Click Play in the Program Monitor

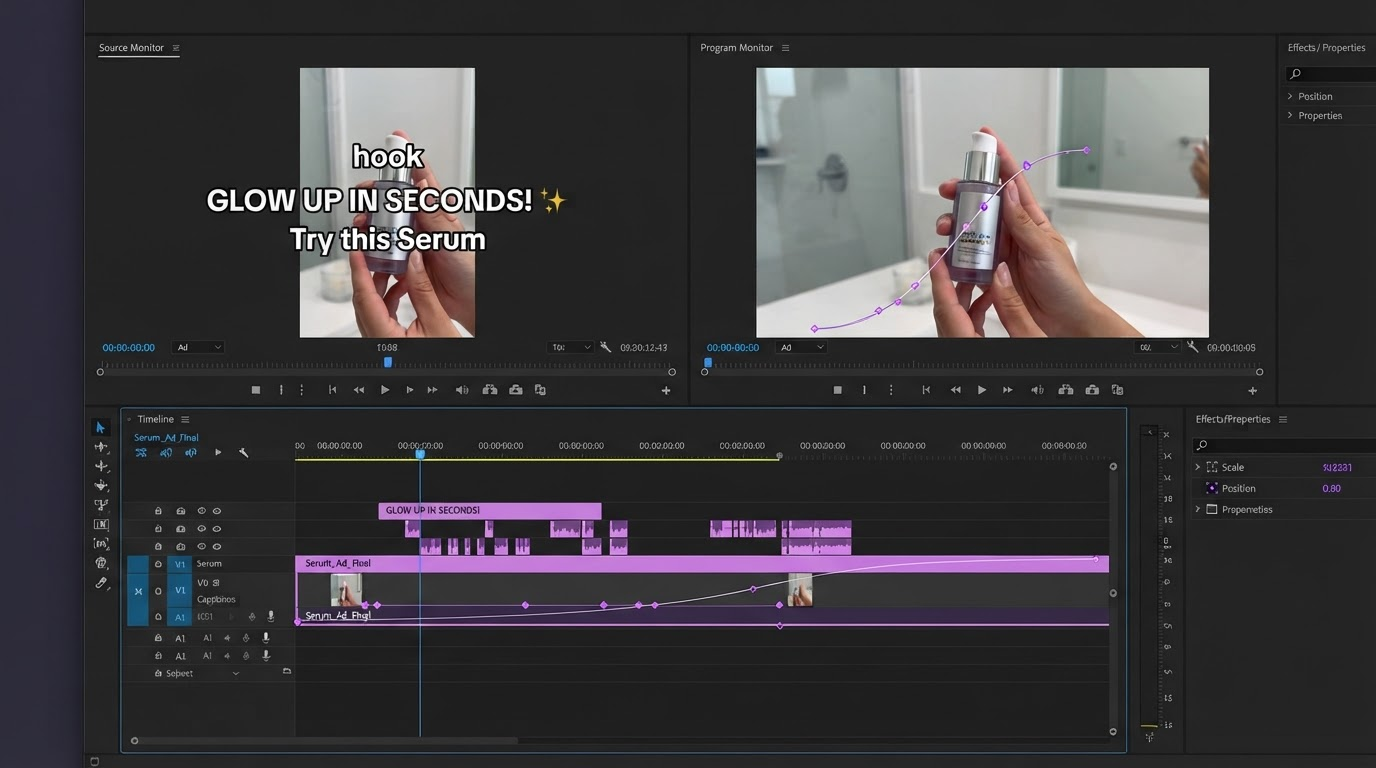[982, 390]
